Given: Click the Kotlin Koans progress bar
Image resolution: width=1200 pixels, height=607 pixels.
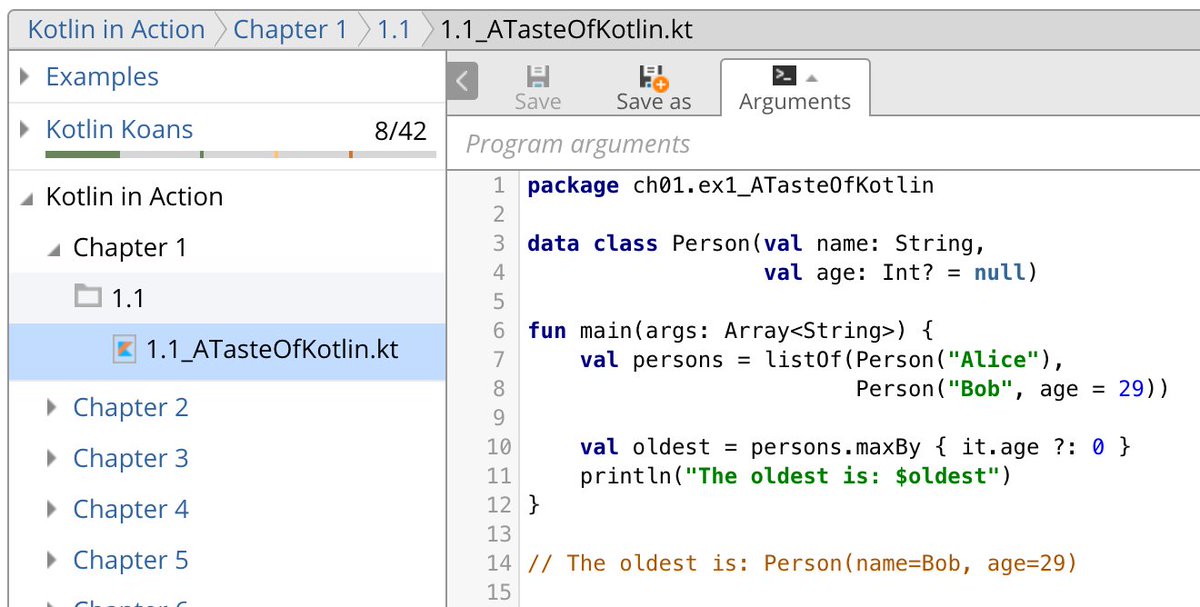Looking at the screenshot, I should (240, 155).
